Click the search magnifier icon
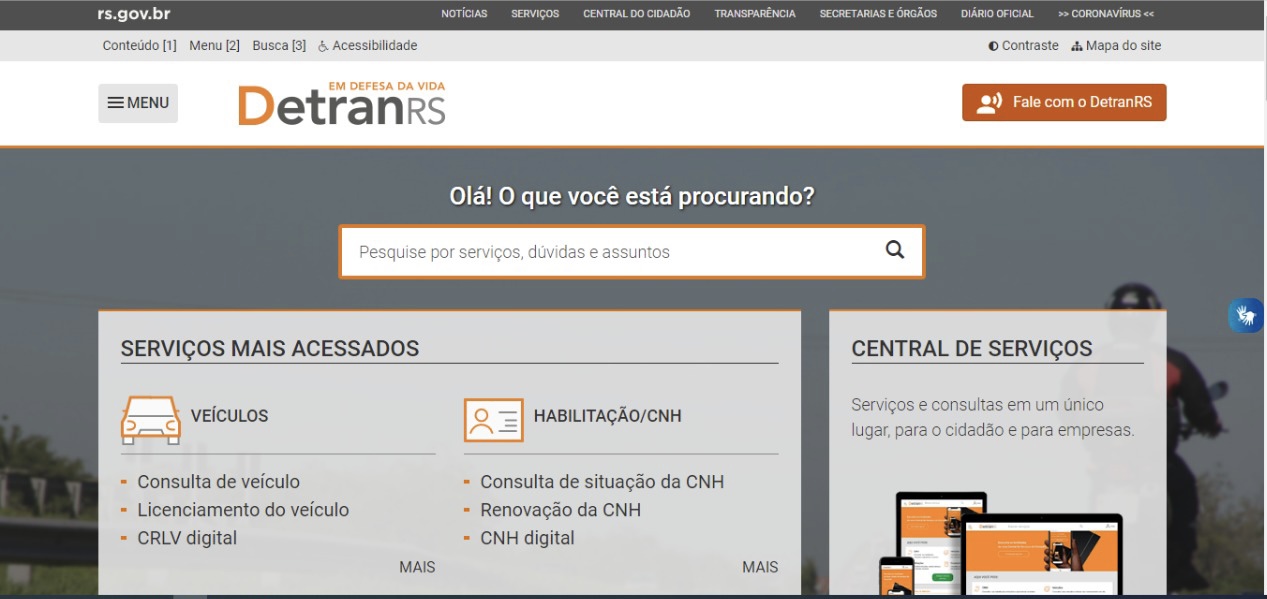This screenshot has height=599, width=1267. click(895, 250)
